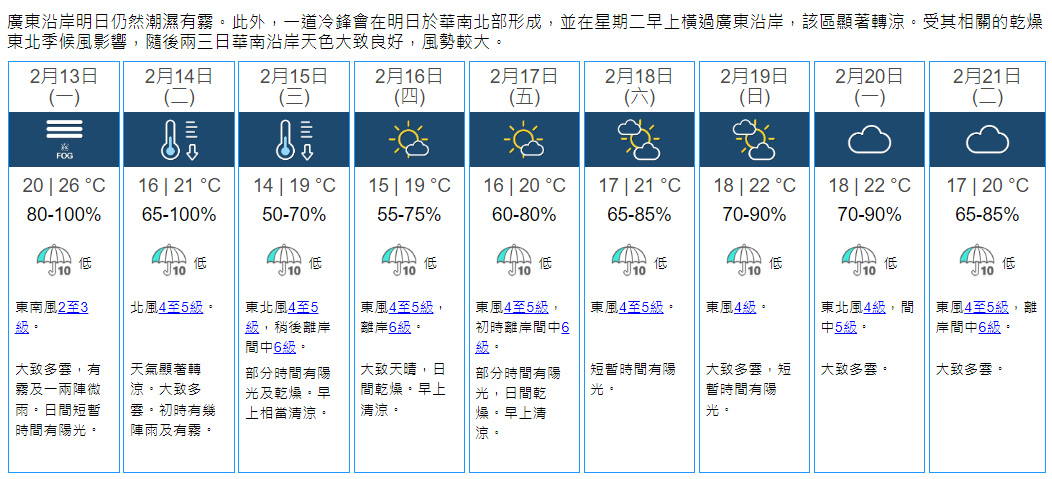This screenshot has height=479, width=1052.
Task: Click the sunny intervals icon for 2月18日
Action: 640,139
